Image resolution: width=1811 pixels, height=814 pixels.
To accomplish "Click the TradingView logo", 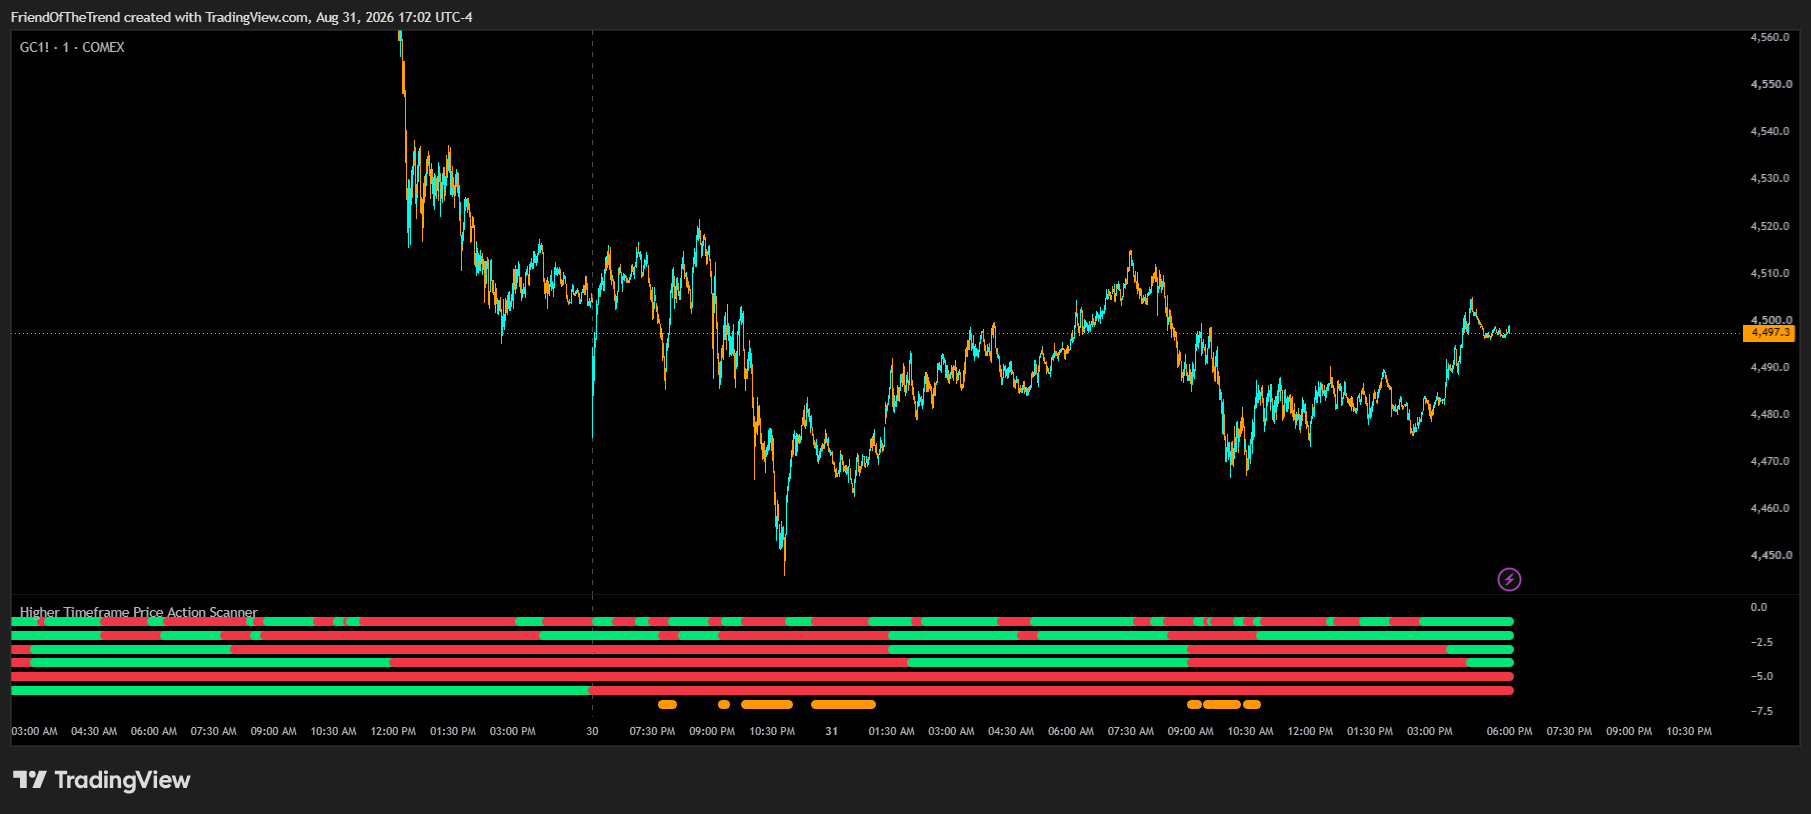I will (x=101, y=780).
